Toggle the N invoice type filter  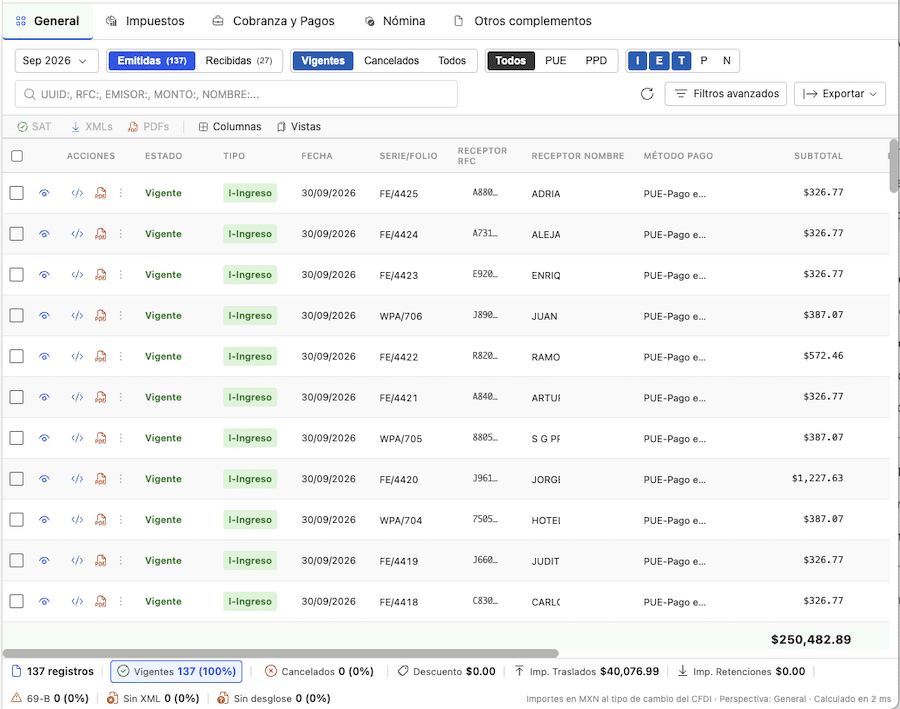tap(727, 61)
